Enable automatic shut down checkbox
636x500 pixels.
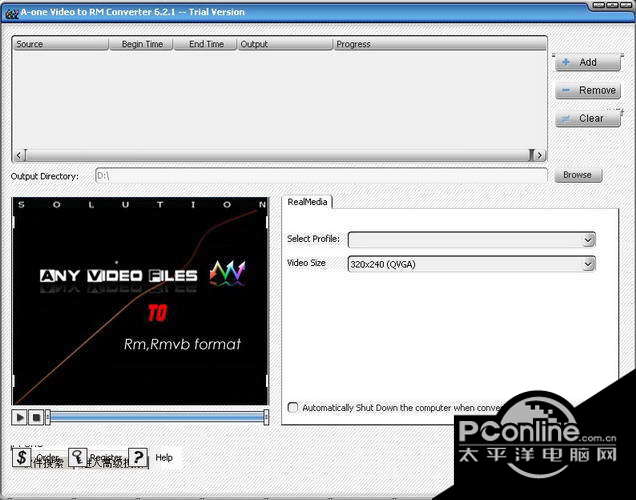[x=292, y=407]
